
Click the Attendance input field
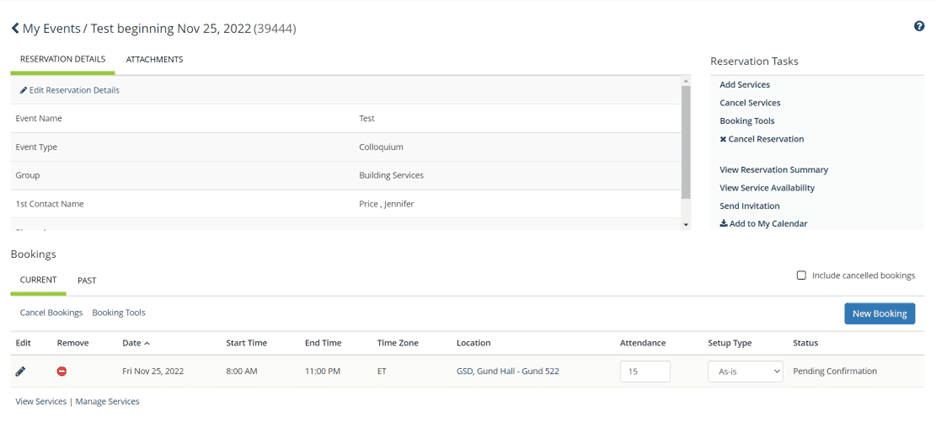644,371
